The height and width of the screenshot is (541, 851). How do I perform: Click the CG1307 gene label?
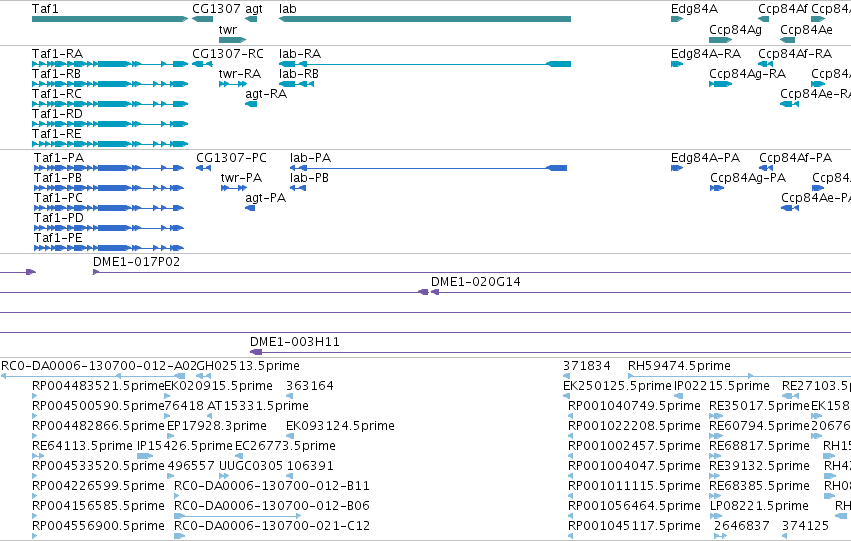click(216, 9)
